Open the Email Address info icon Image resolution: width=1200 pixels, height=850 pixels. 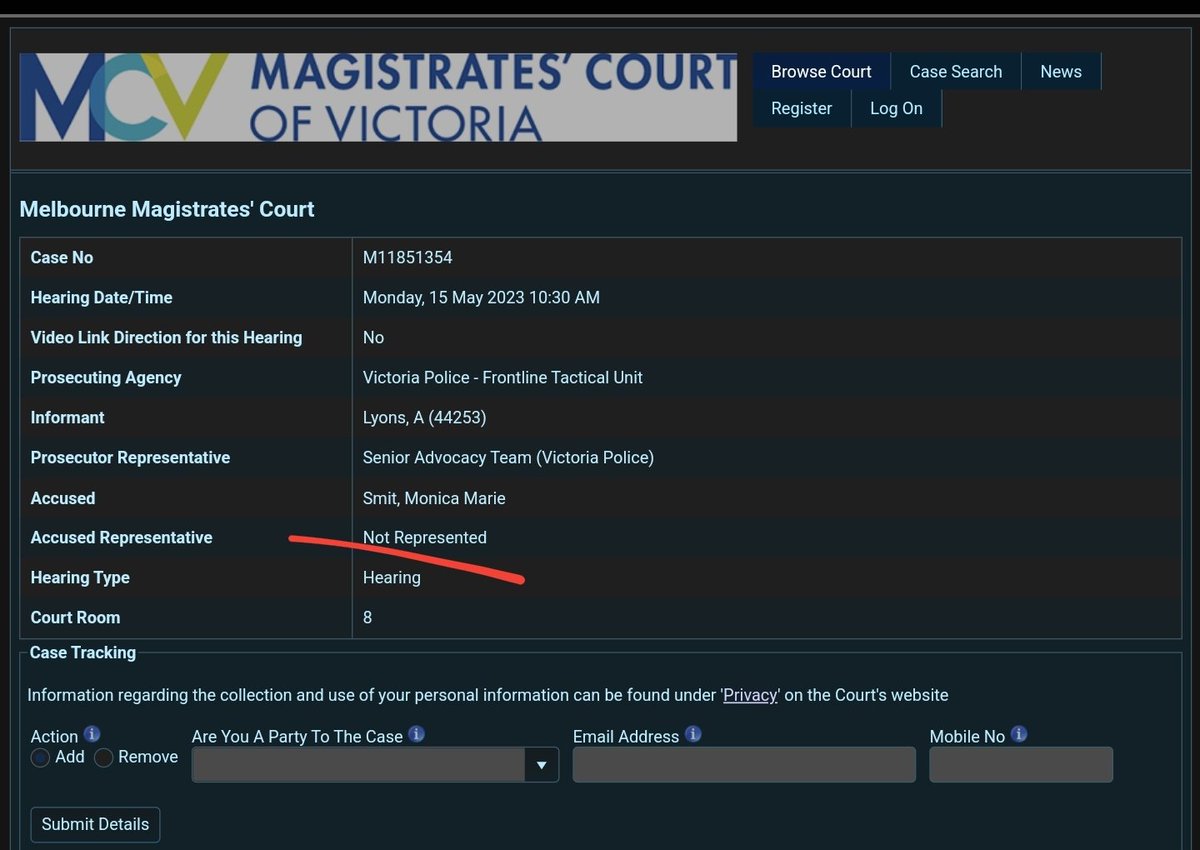693,734
